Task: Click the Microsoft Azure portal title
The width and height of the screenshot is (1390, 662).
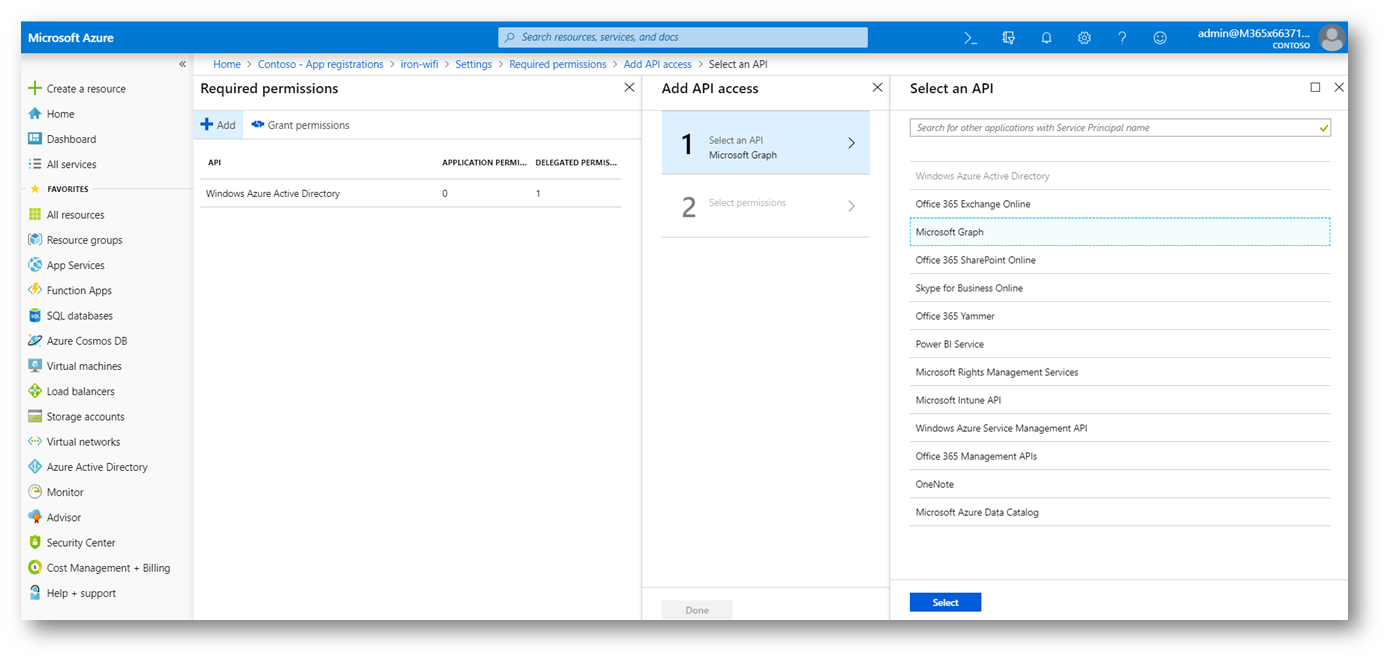Action: [x=71, y=38]
